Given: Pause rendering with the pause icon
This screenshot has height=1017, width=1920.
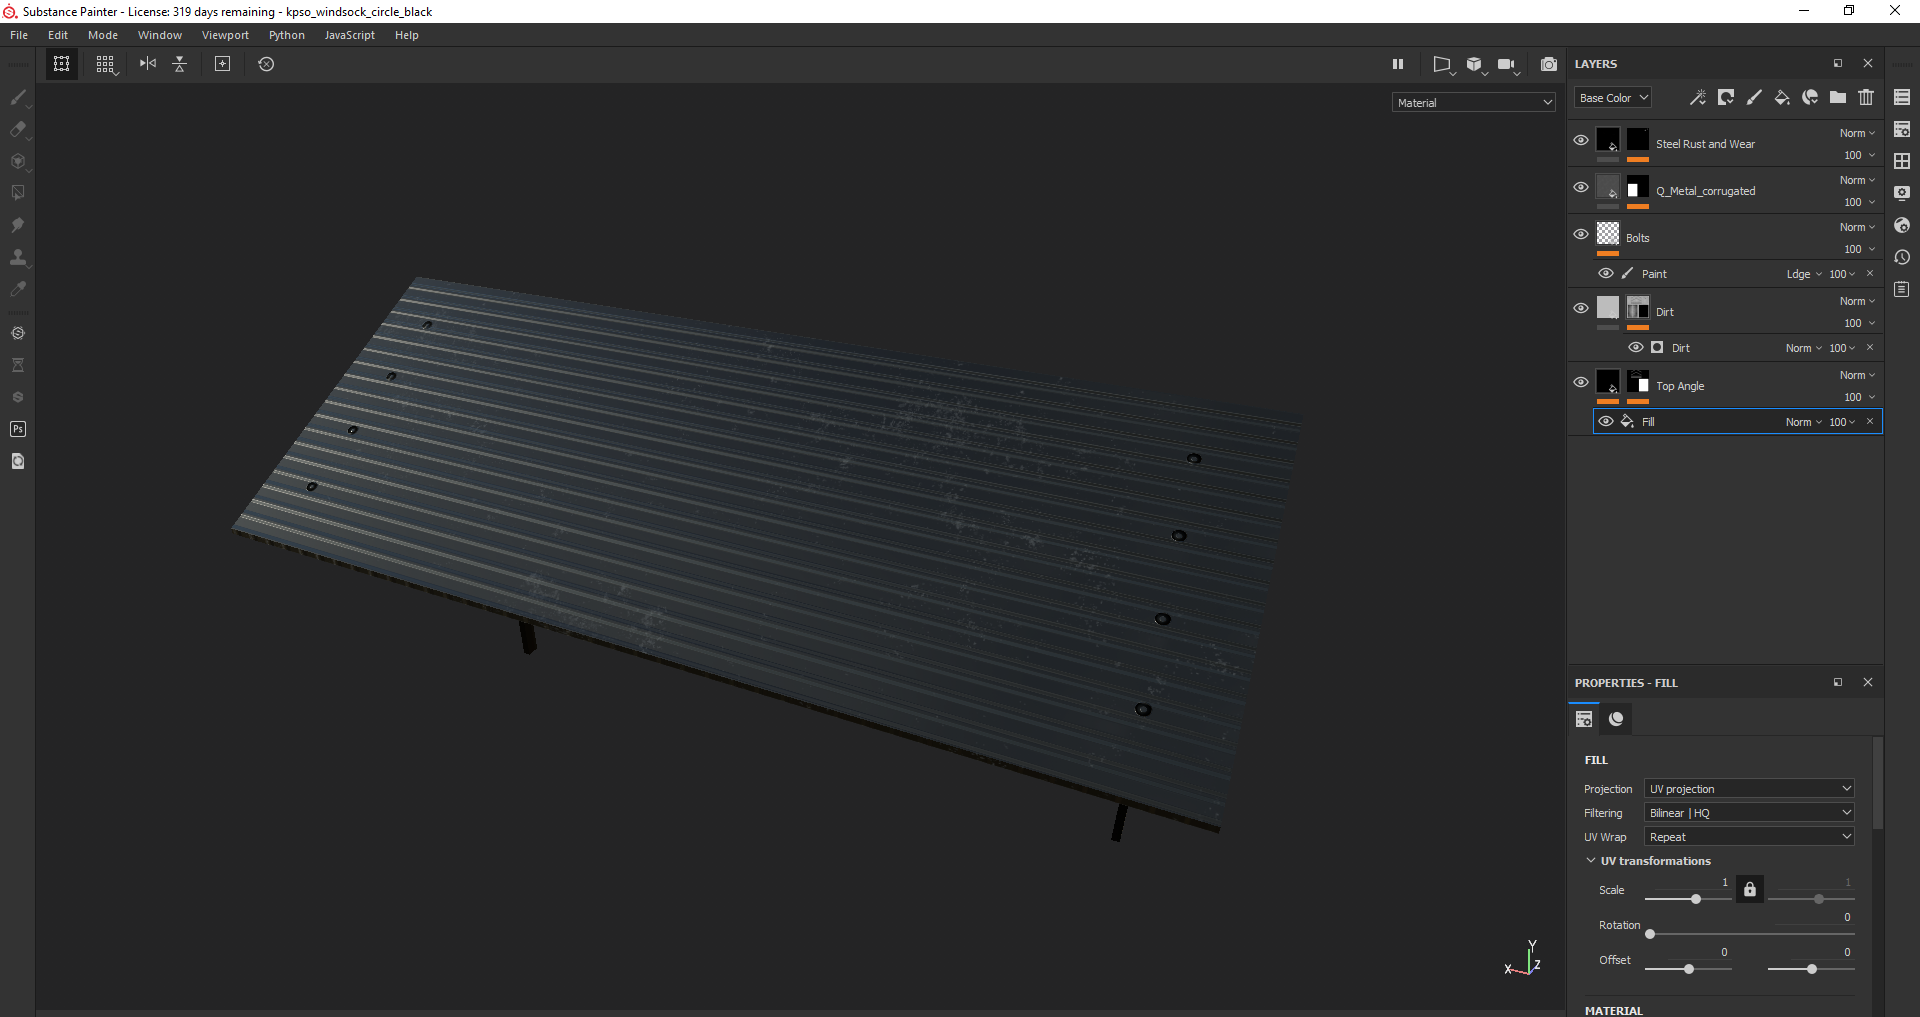Looking at the screenshot, I should 1398,64.
